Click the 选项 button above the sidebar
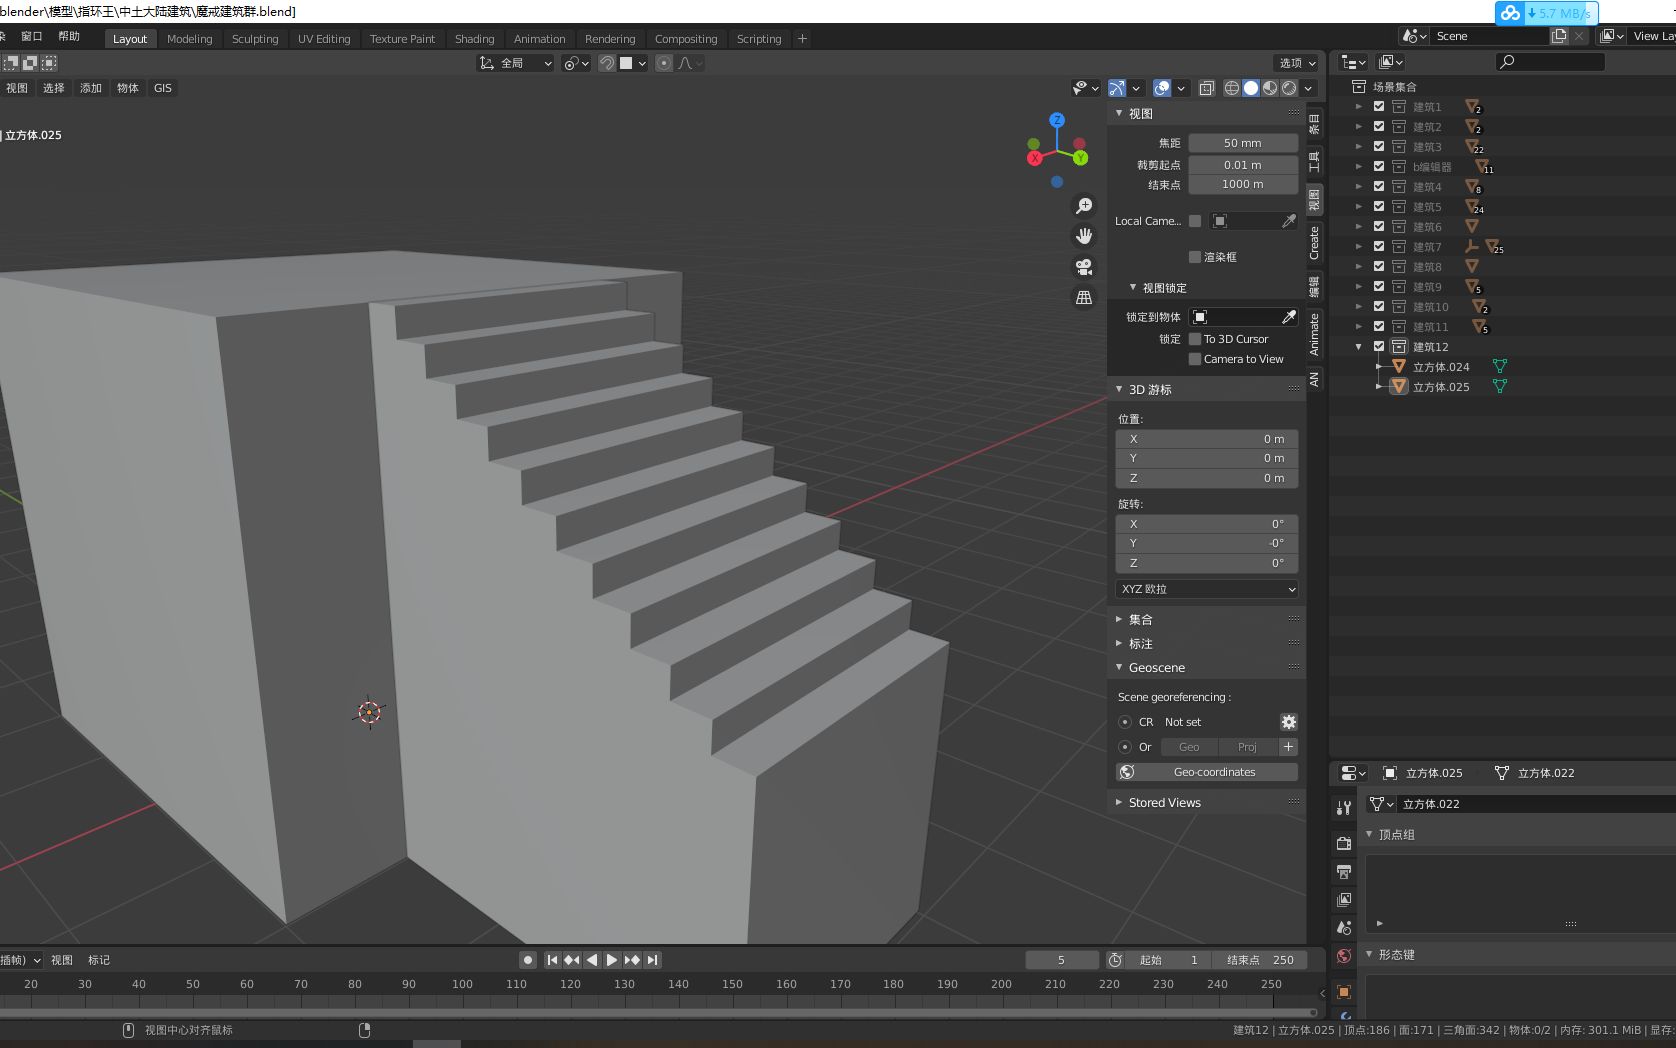Screen dimensions: 1676x1048 [1295, 62]
